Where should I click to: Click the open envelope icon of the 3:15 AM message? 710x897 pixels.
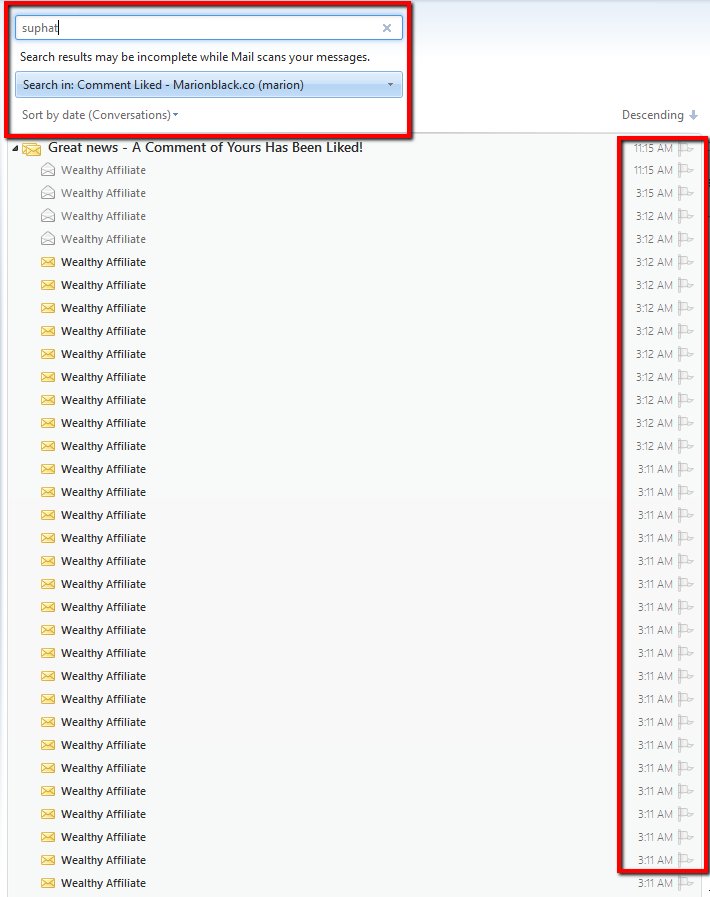click(x=48, y=193)
